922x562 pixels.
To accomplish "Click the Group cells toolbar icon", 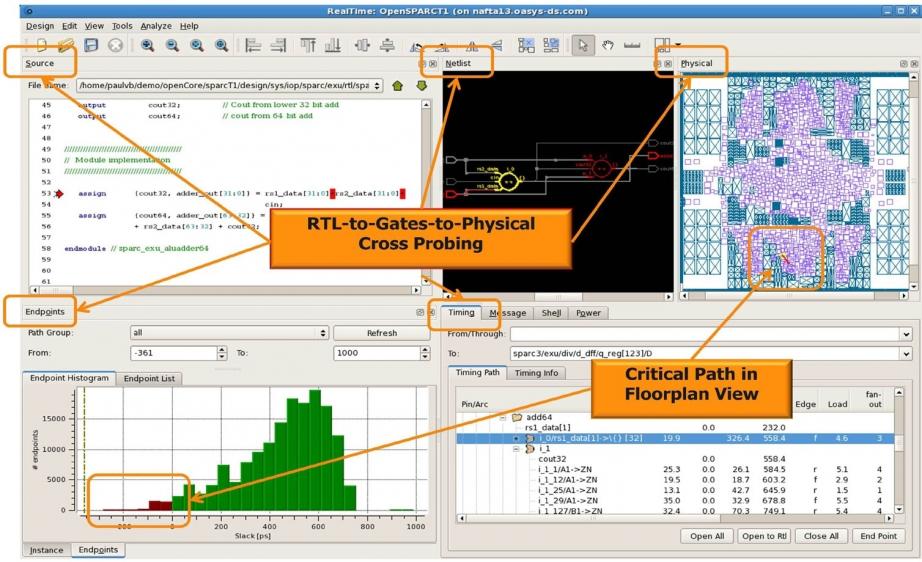I will tap(526, 45).
